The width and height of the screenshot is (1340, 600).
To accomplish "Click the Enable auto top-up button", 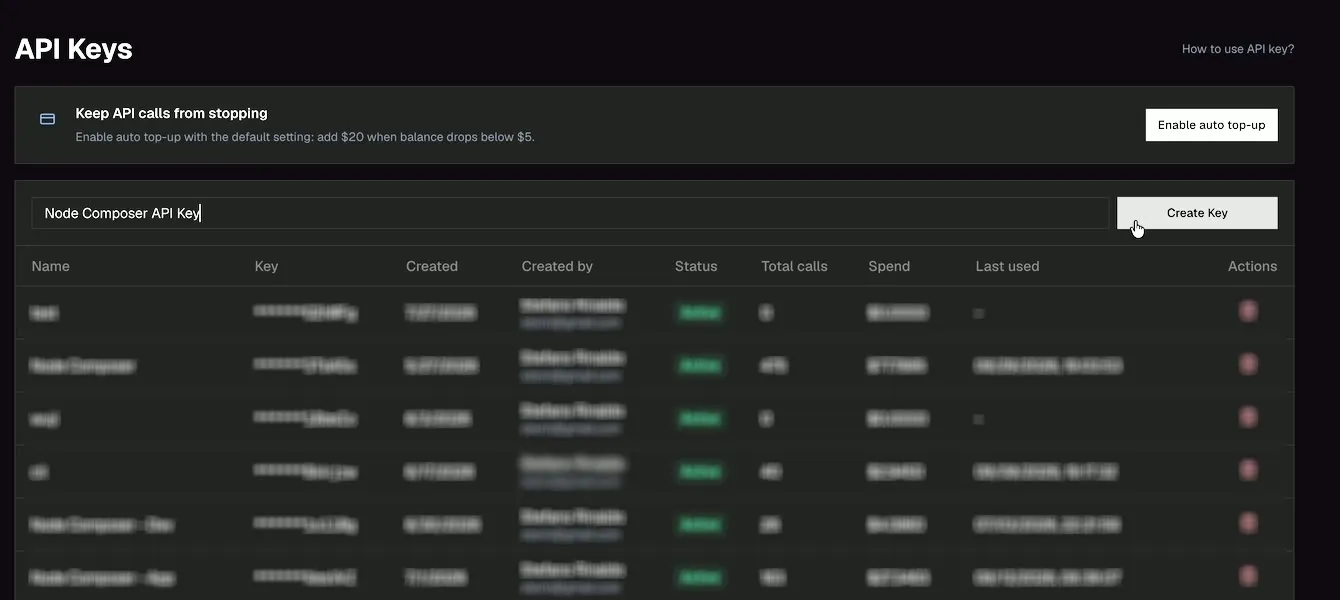I will pyautogui.click(x=1211, y=125).
